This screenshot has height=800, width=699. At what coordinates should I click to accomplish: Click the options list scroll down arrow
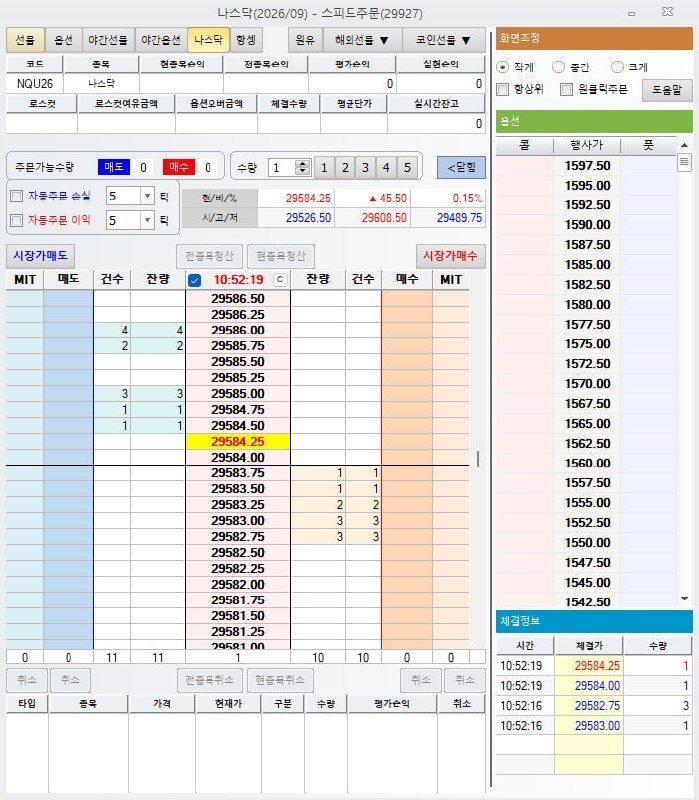pos(685,599)
